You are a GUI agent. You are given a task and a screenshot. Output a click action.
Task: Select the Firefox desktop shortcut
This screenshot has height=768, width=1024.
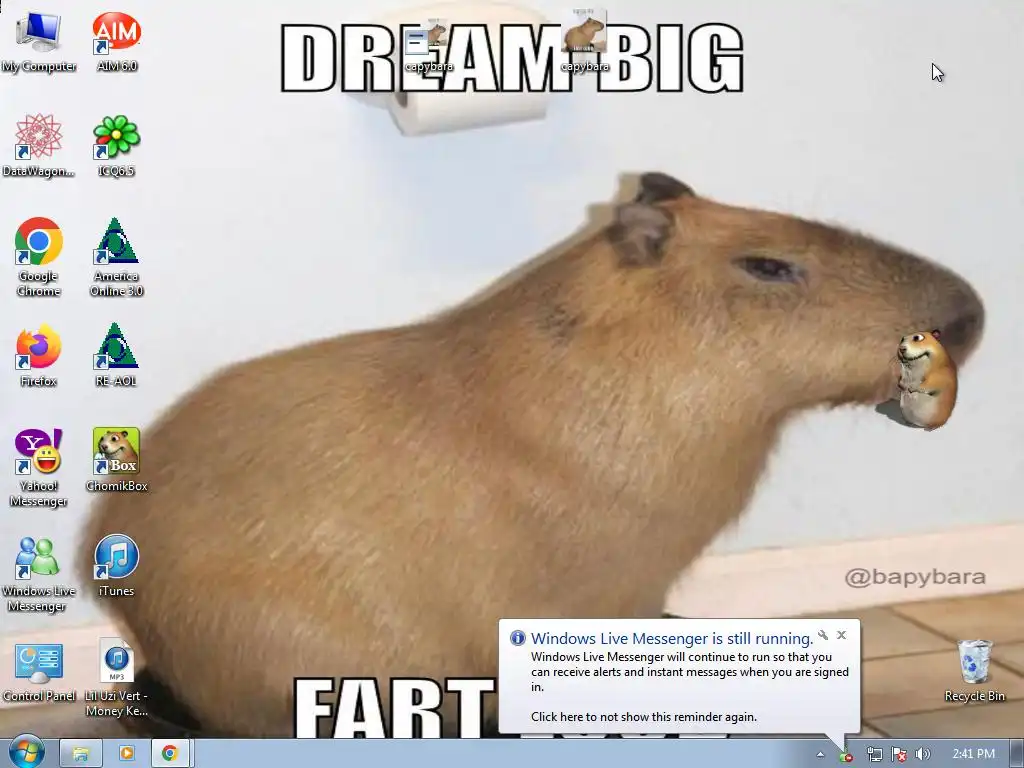tap(39, 356)
